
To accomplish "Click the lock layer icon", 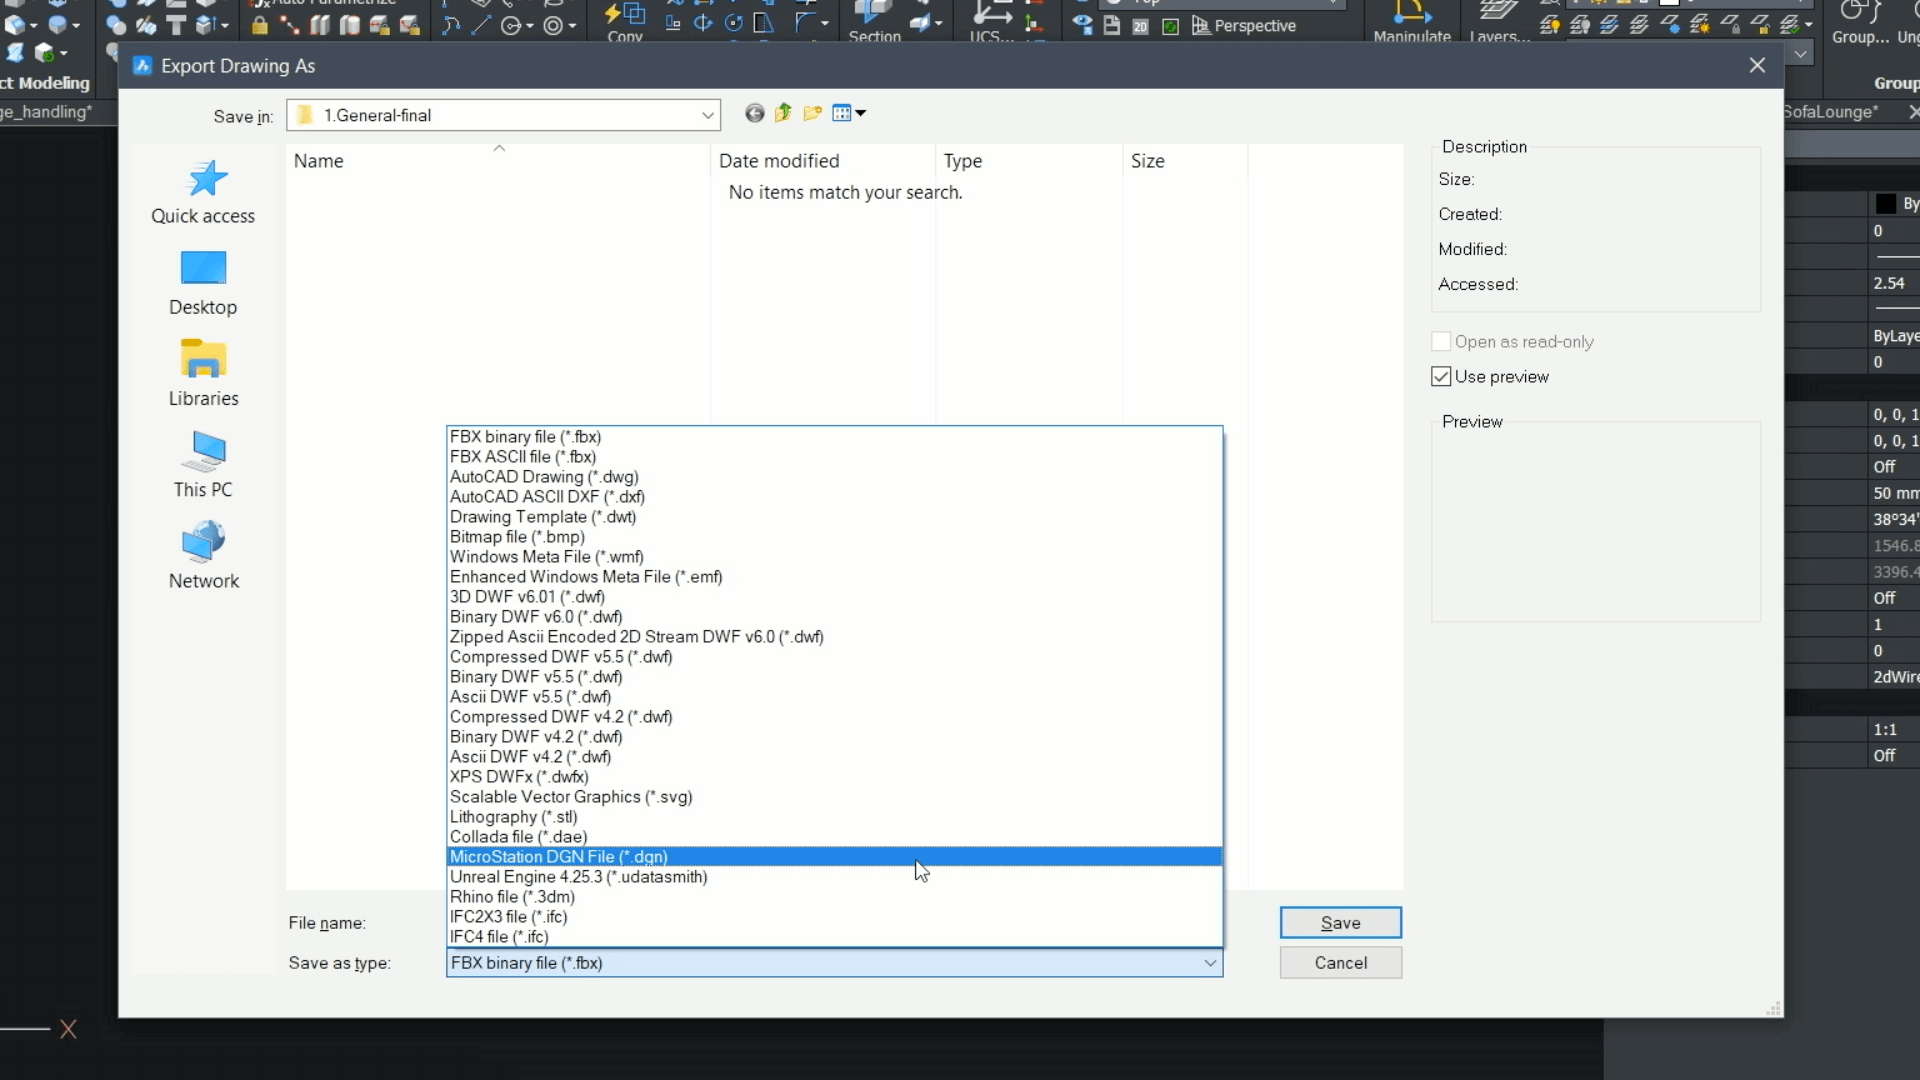I will [x=1735, y=25].
